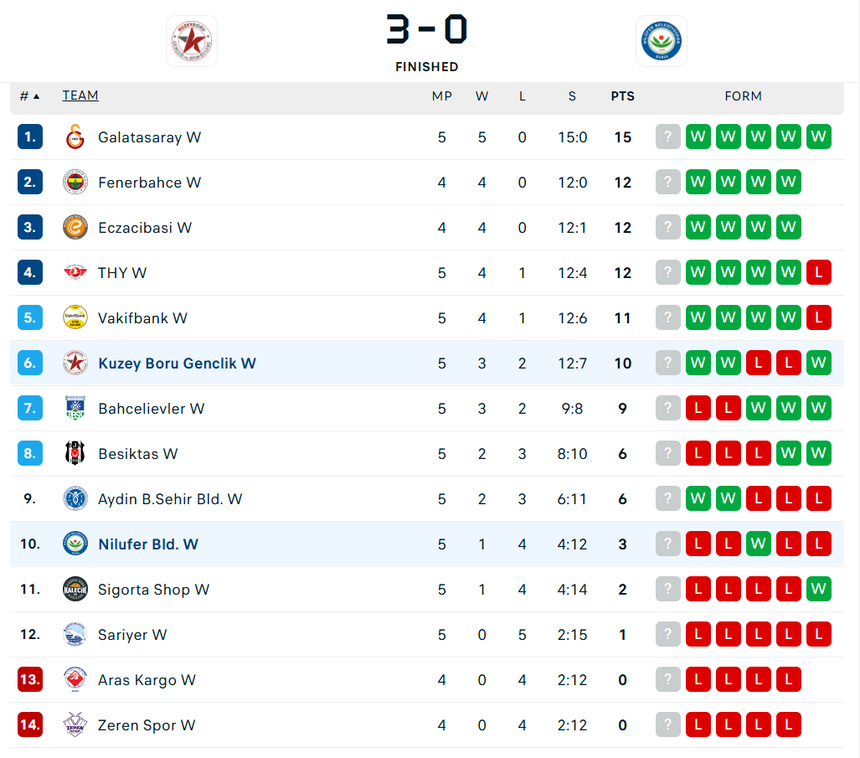Sort the table by # rank column
The width and height of the screenshot is (860, 758).
[29, 96]
